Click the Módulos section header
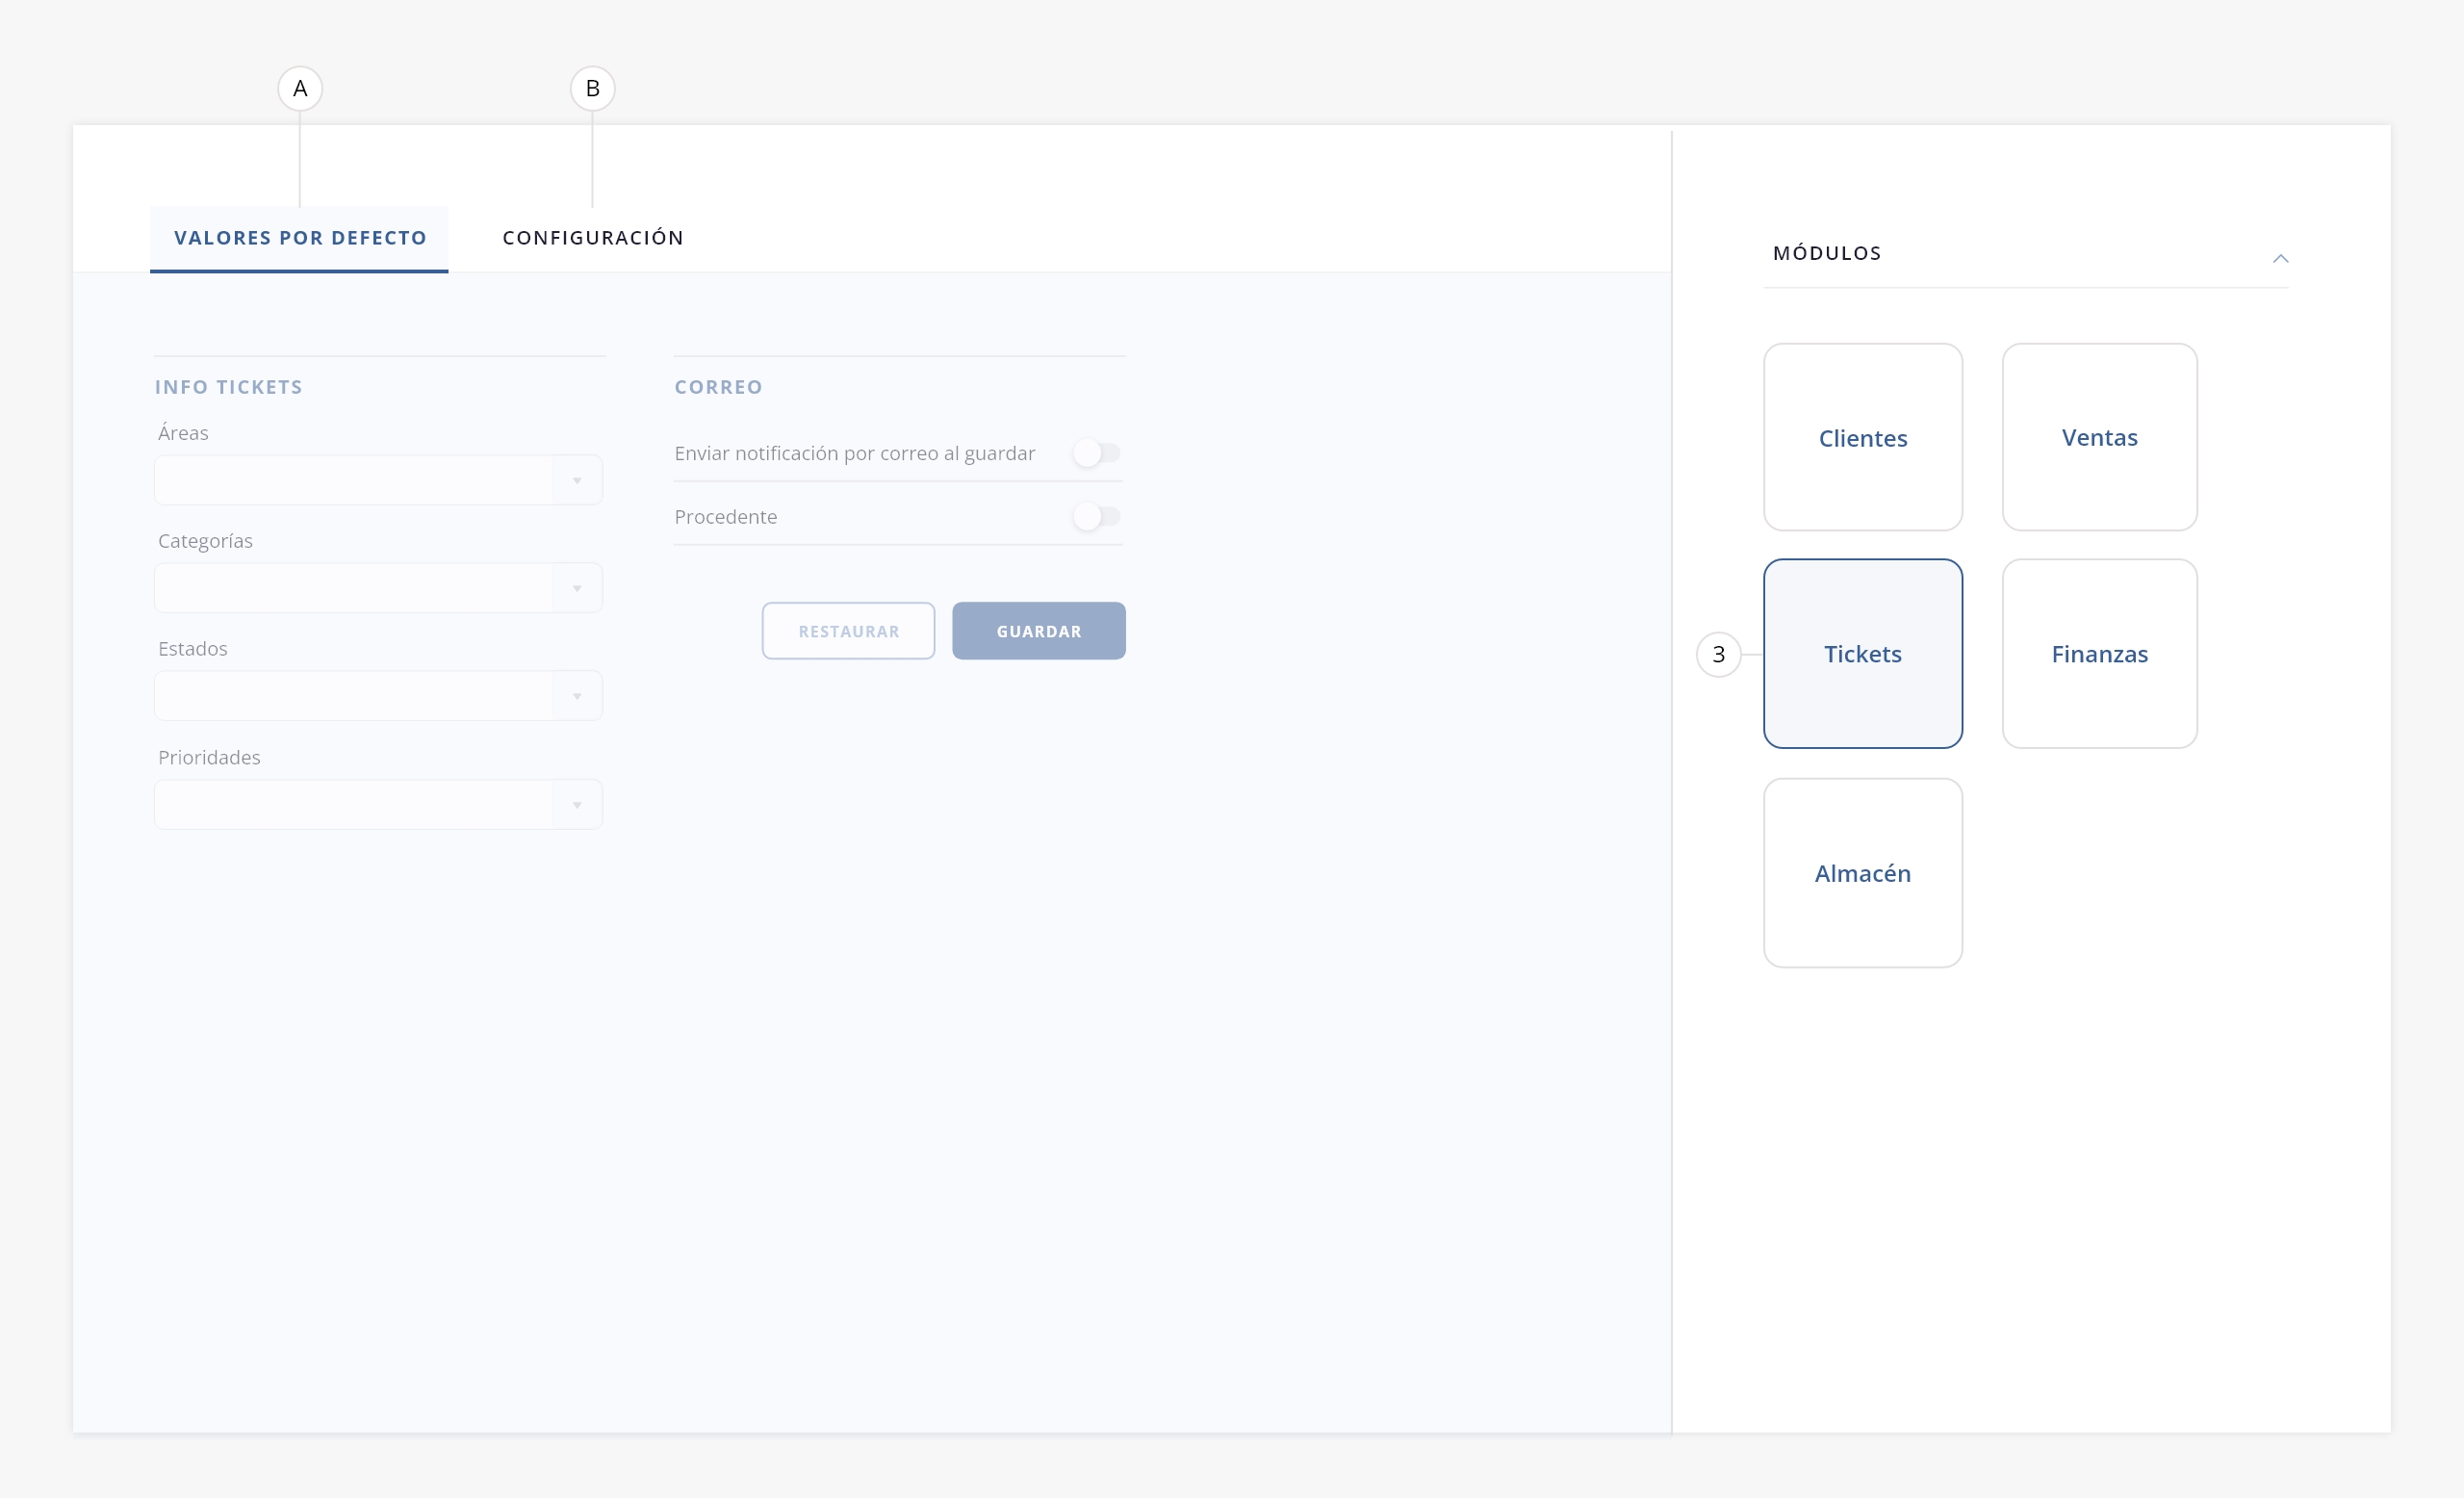2464x1498 pixels. point(1826,253)
